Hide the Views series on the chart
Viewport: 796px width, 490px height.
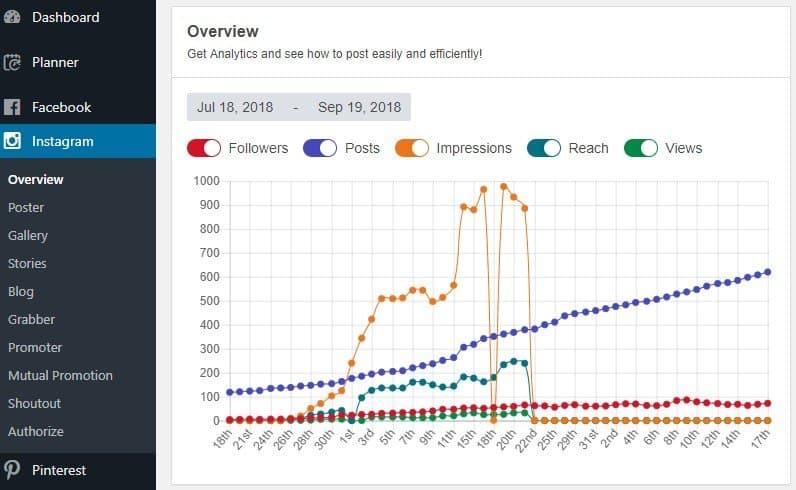tap(641, 148)
